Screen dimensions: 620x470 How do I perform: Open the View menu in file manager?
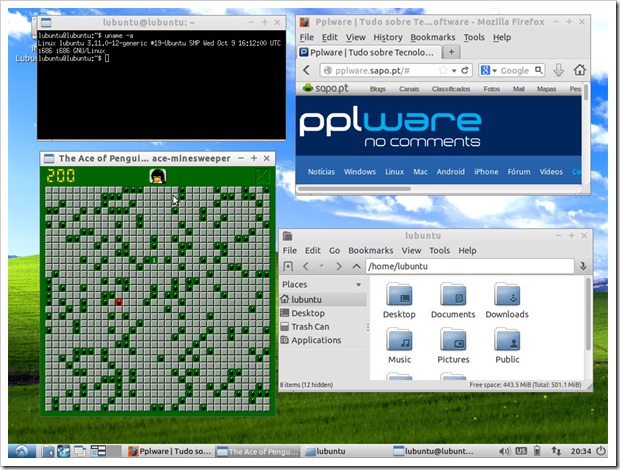(x=411, y=251)
